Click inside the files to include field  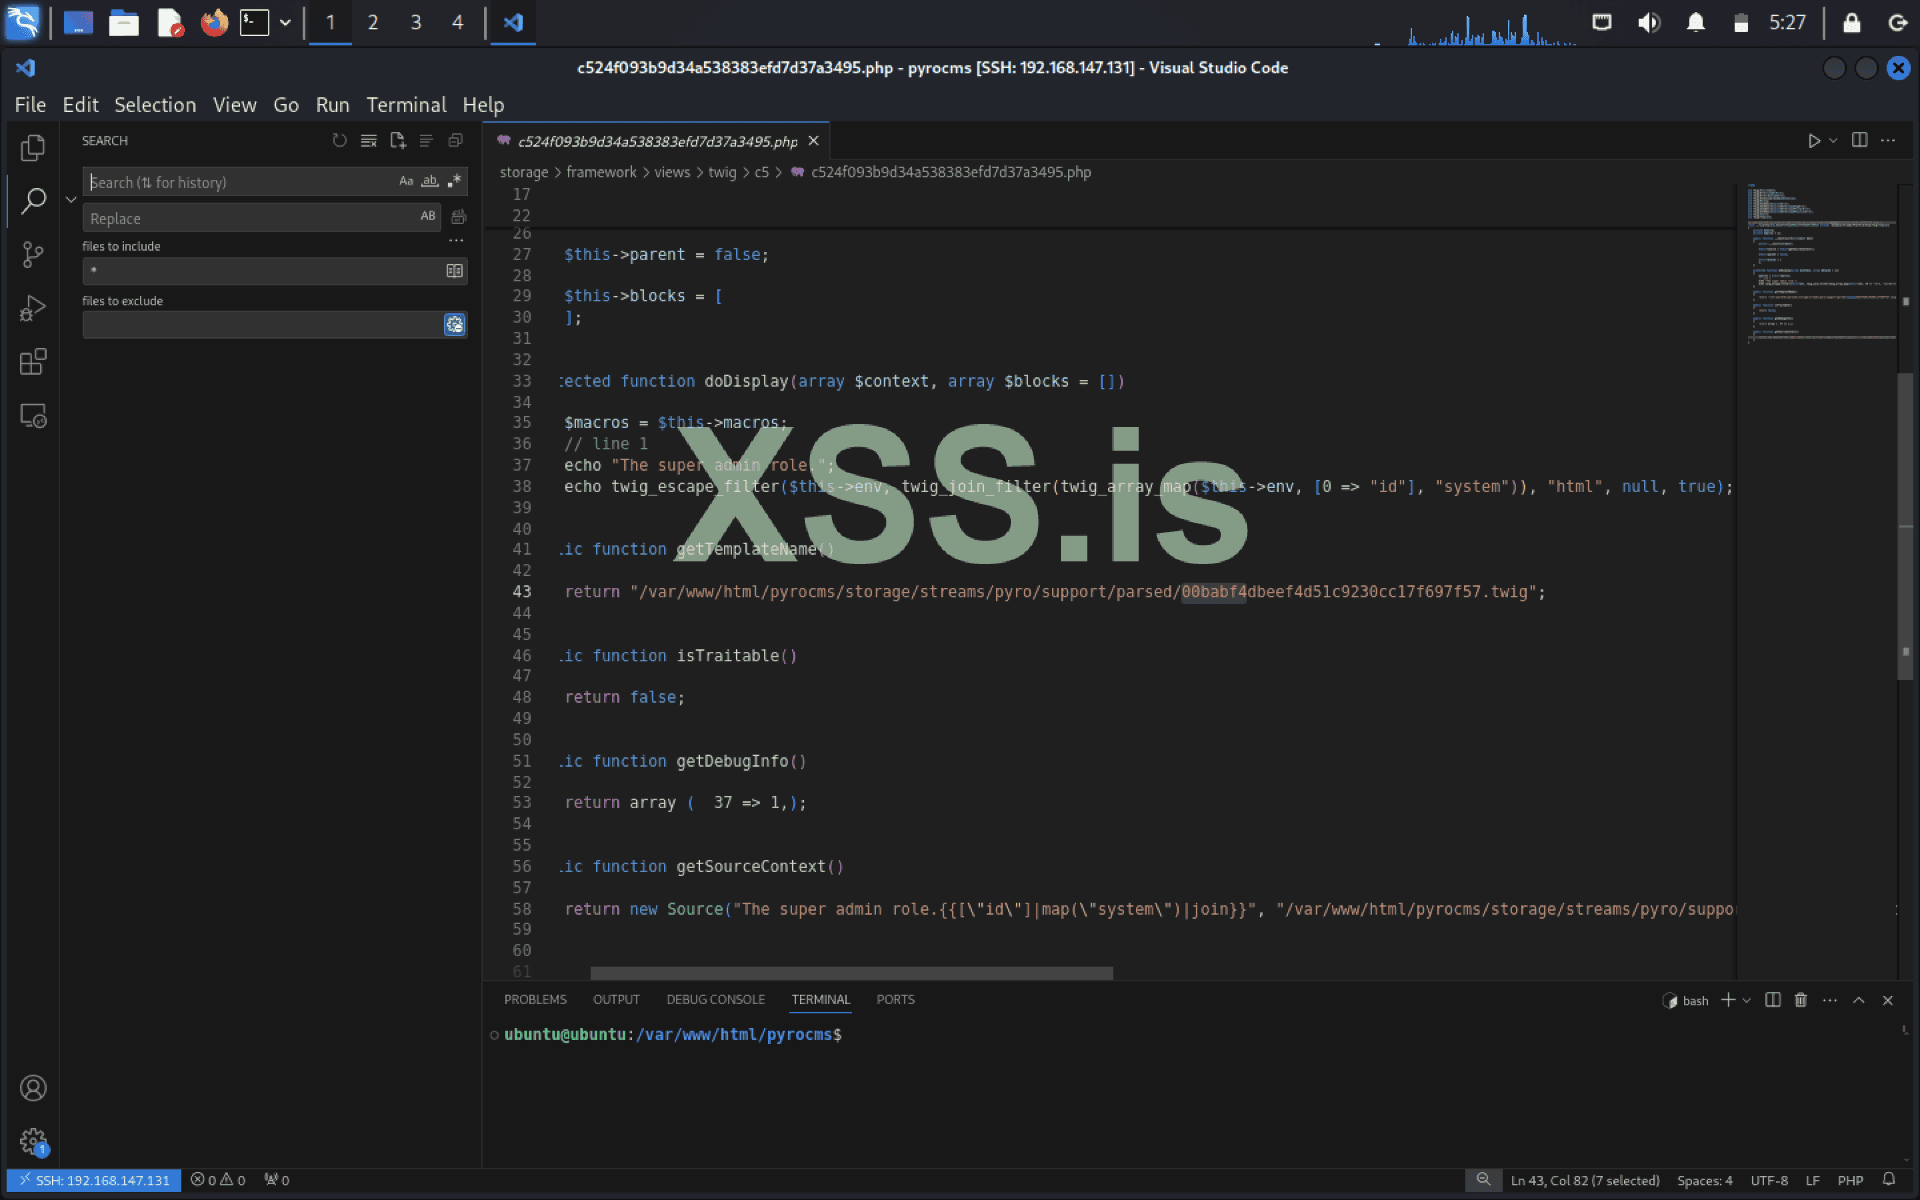click(x=260, y=270)
